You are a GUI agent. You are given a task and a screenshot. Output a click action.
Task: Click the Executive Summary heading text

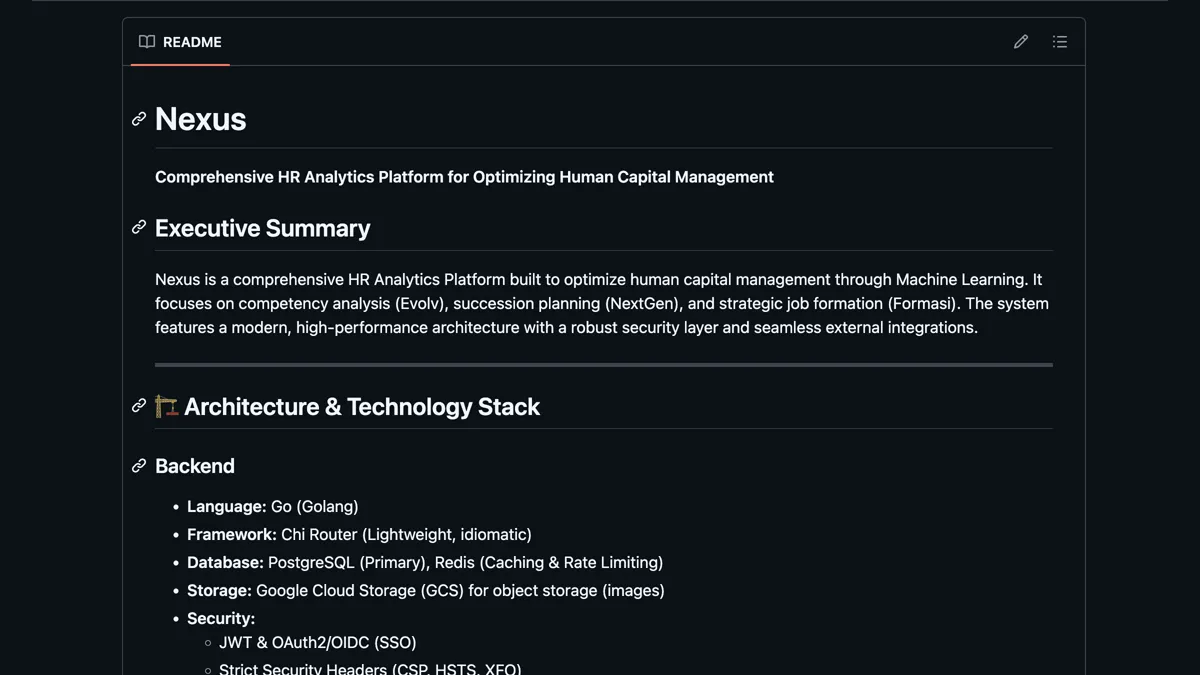point(262,228)
